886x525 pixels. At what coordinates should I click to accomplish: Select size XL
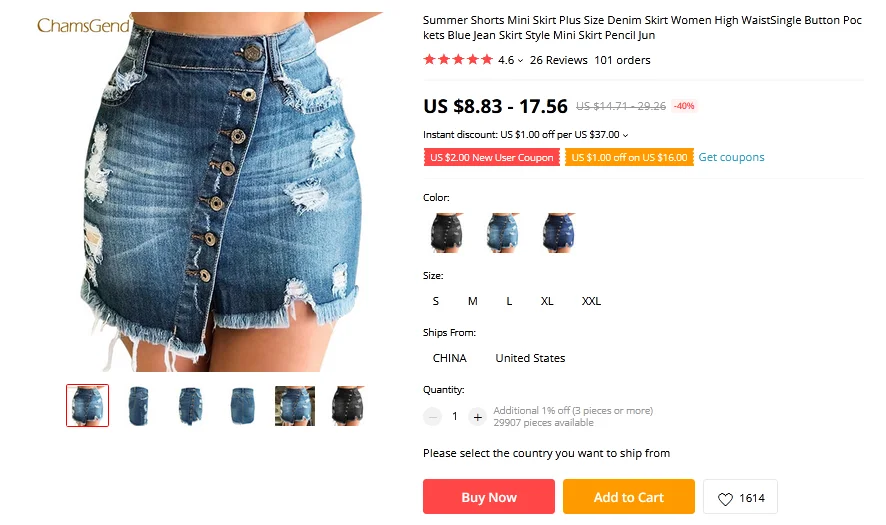(x=547, y=301)
